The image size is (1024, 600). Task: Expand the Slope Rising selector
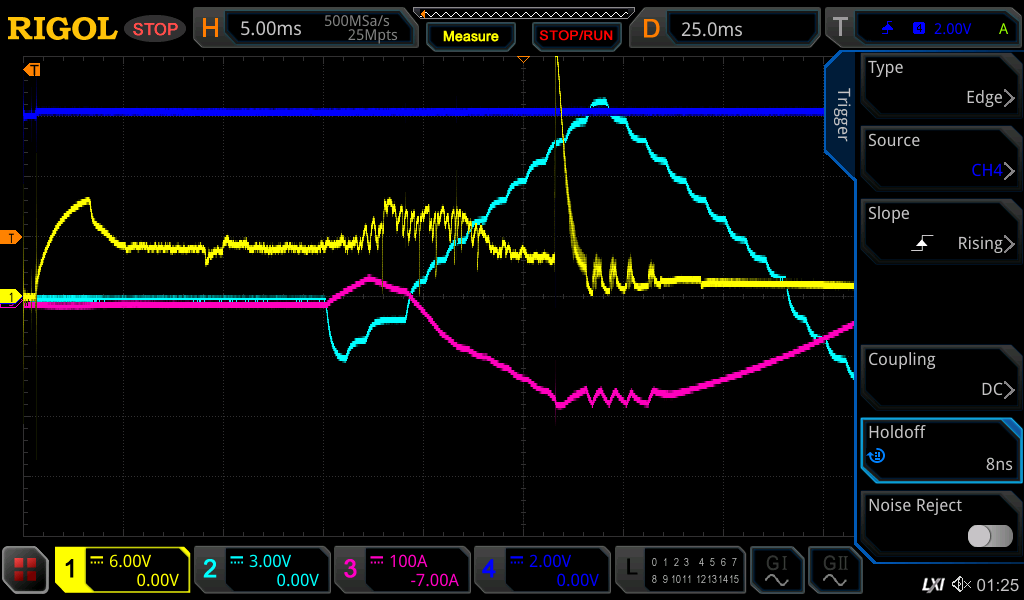pos(940,229)
